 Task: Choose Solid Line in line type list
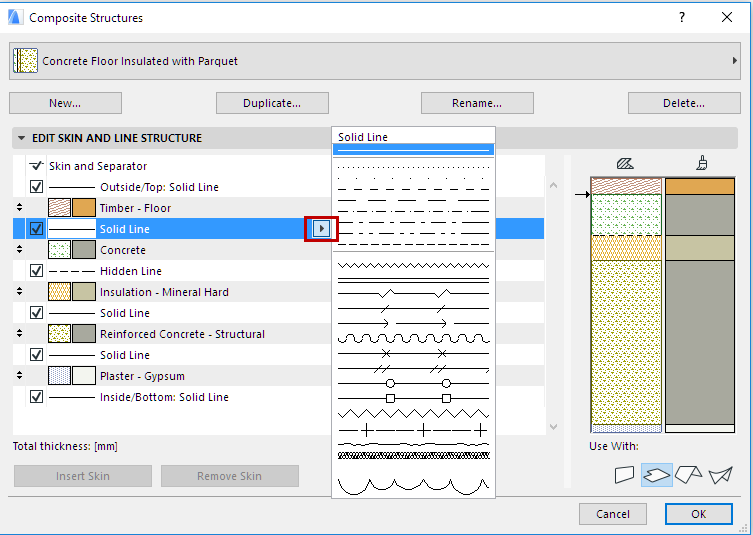pos(413,150)
